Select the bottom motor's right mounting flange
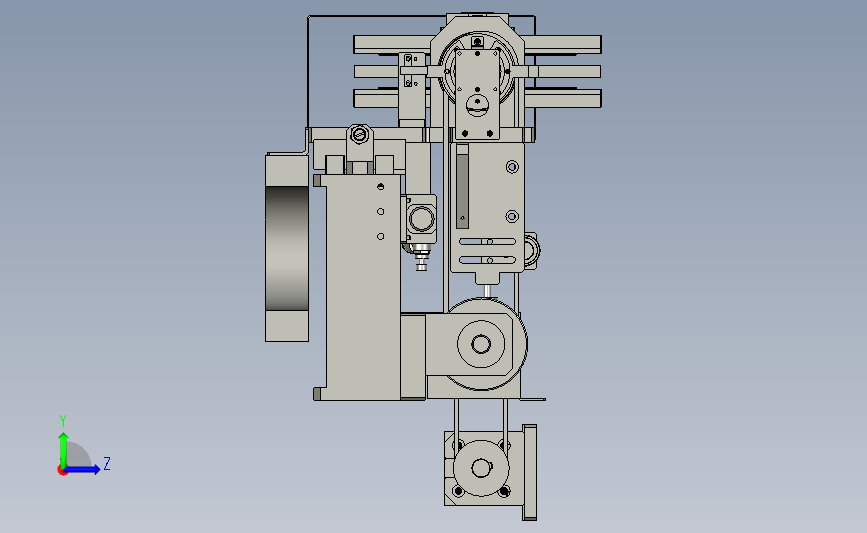867x533 pixels. coord(529,472)
